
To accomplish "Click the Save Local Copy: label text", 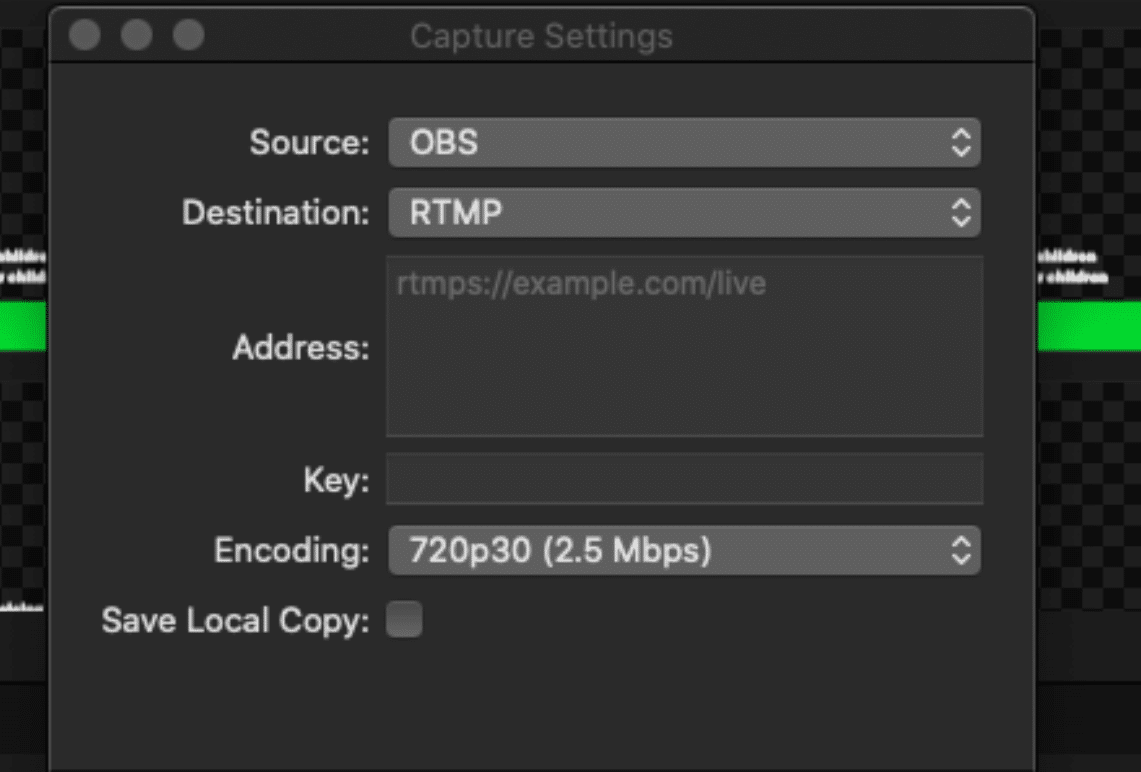I will (235, 621).
